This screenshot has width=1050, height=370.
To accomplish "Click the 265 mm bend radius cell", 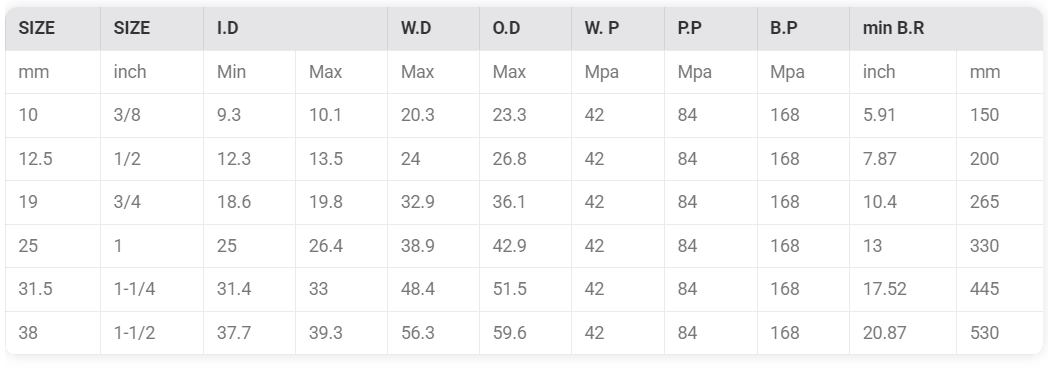I will tap(1000, 202).
